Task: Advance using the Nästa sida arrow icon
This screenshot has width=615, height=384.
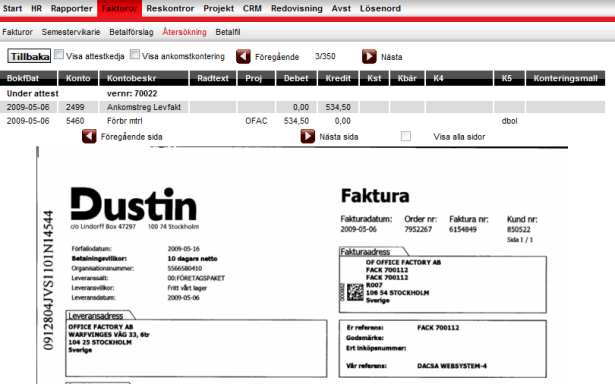Action: coord(308,136)
